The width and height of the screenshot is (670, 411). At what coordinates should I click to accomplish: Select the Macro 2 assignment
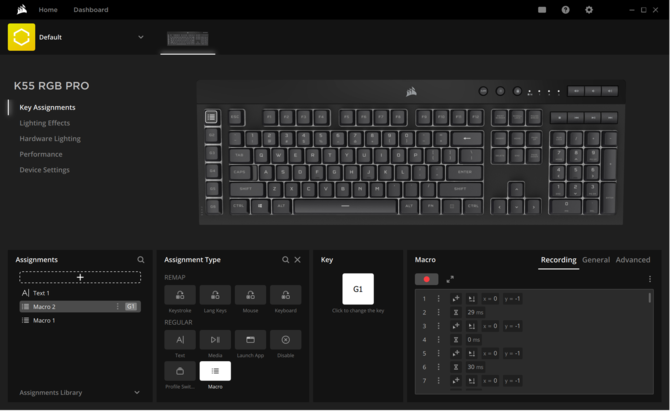pos(80,307)
